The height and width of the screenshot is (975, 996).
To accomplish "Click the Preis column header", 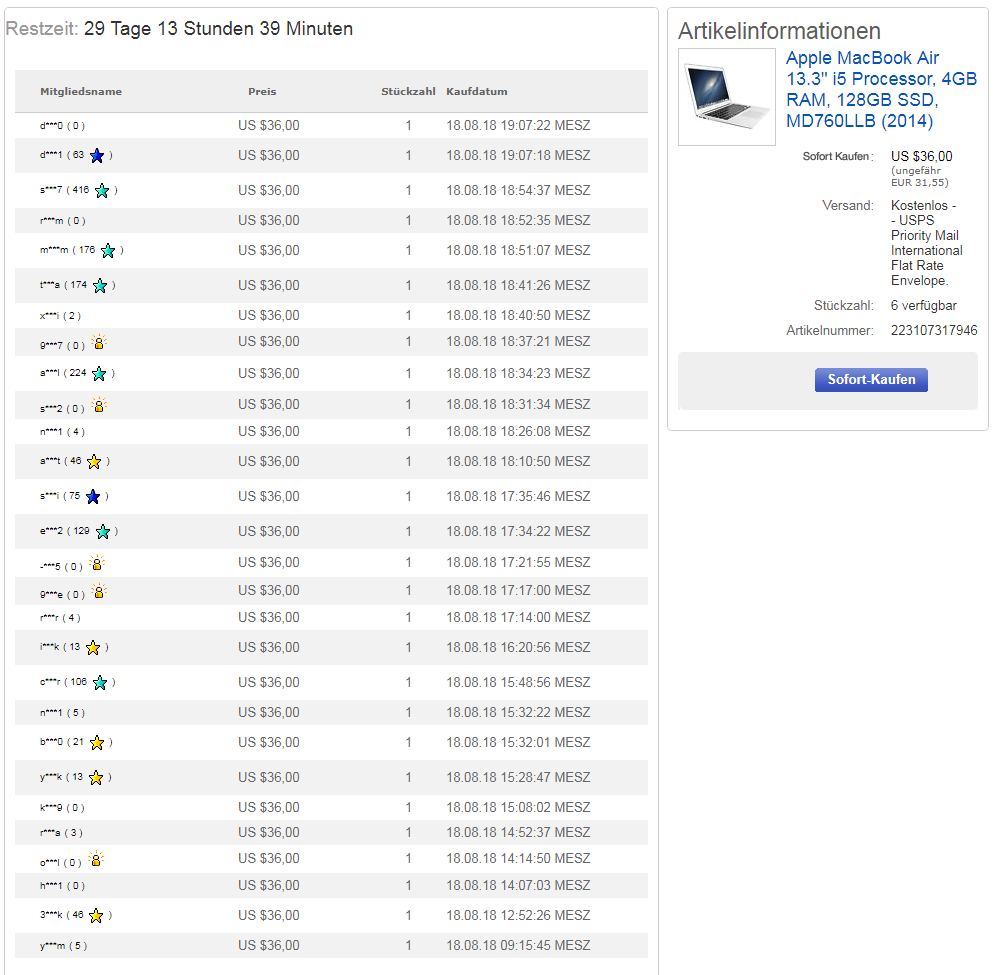I will coord(262,92).
